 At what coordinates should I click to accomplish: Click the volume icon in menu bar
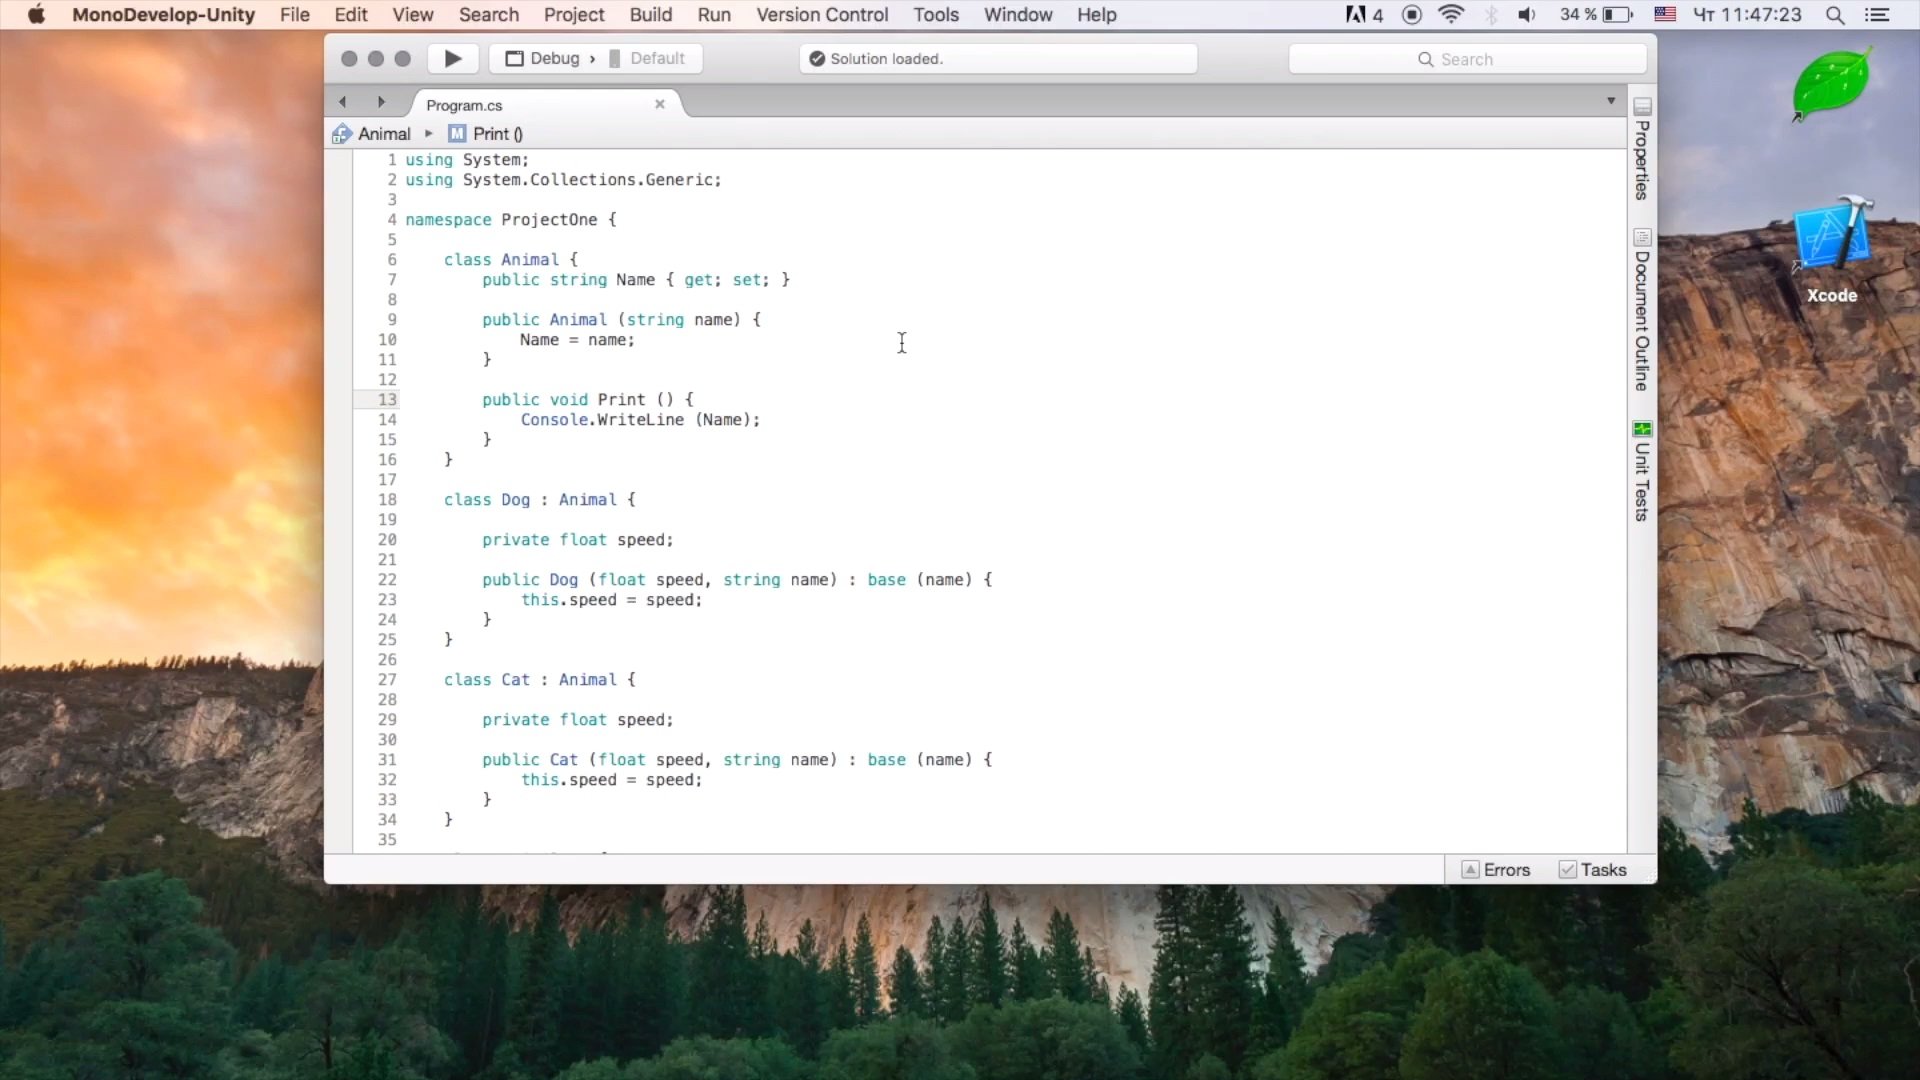(1527, 15)
